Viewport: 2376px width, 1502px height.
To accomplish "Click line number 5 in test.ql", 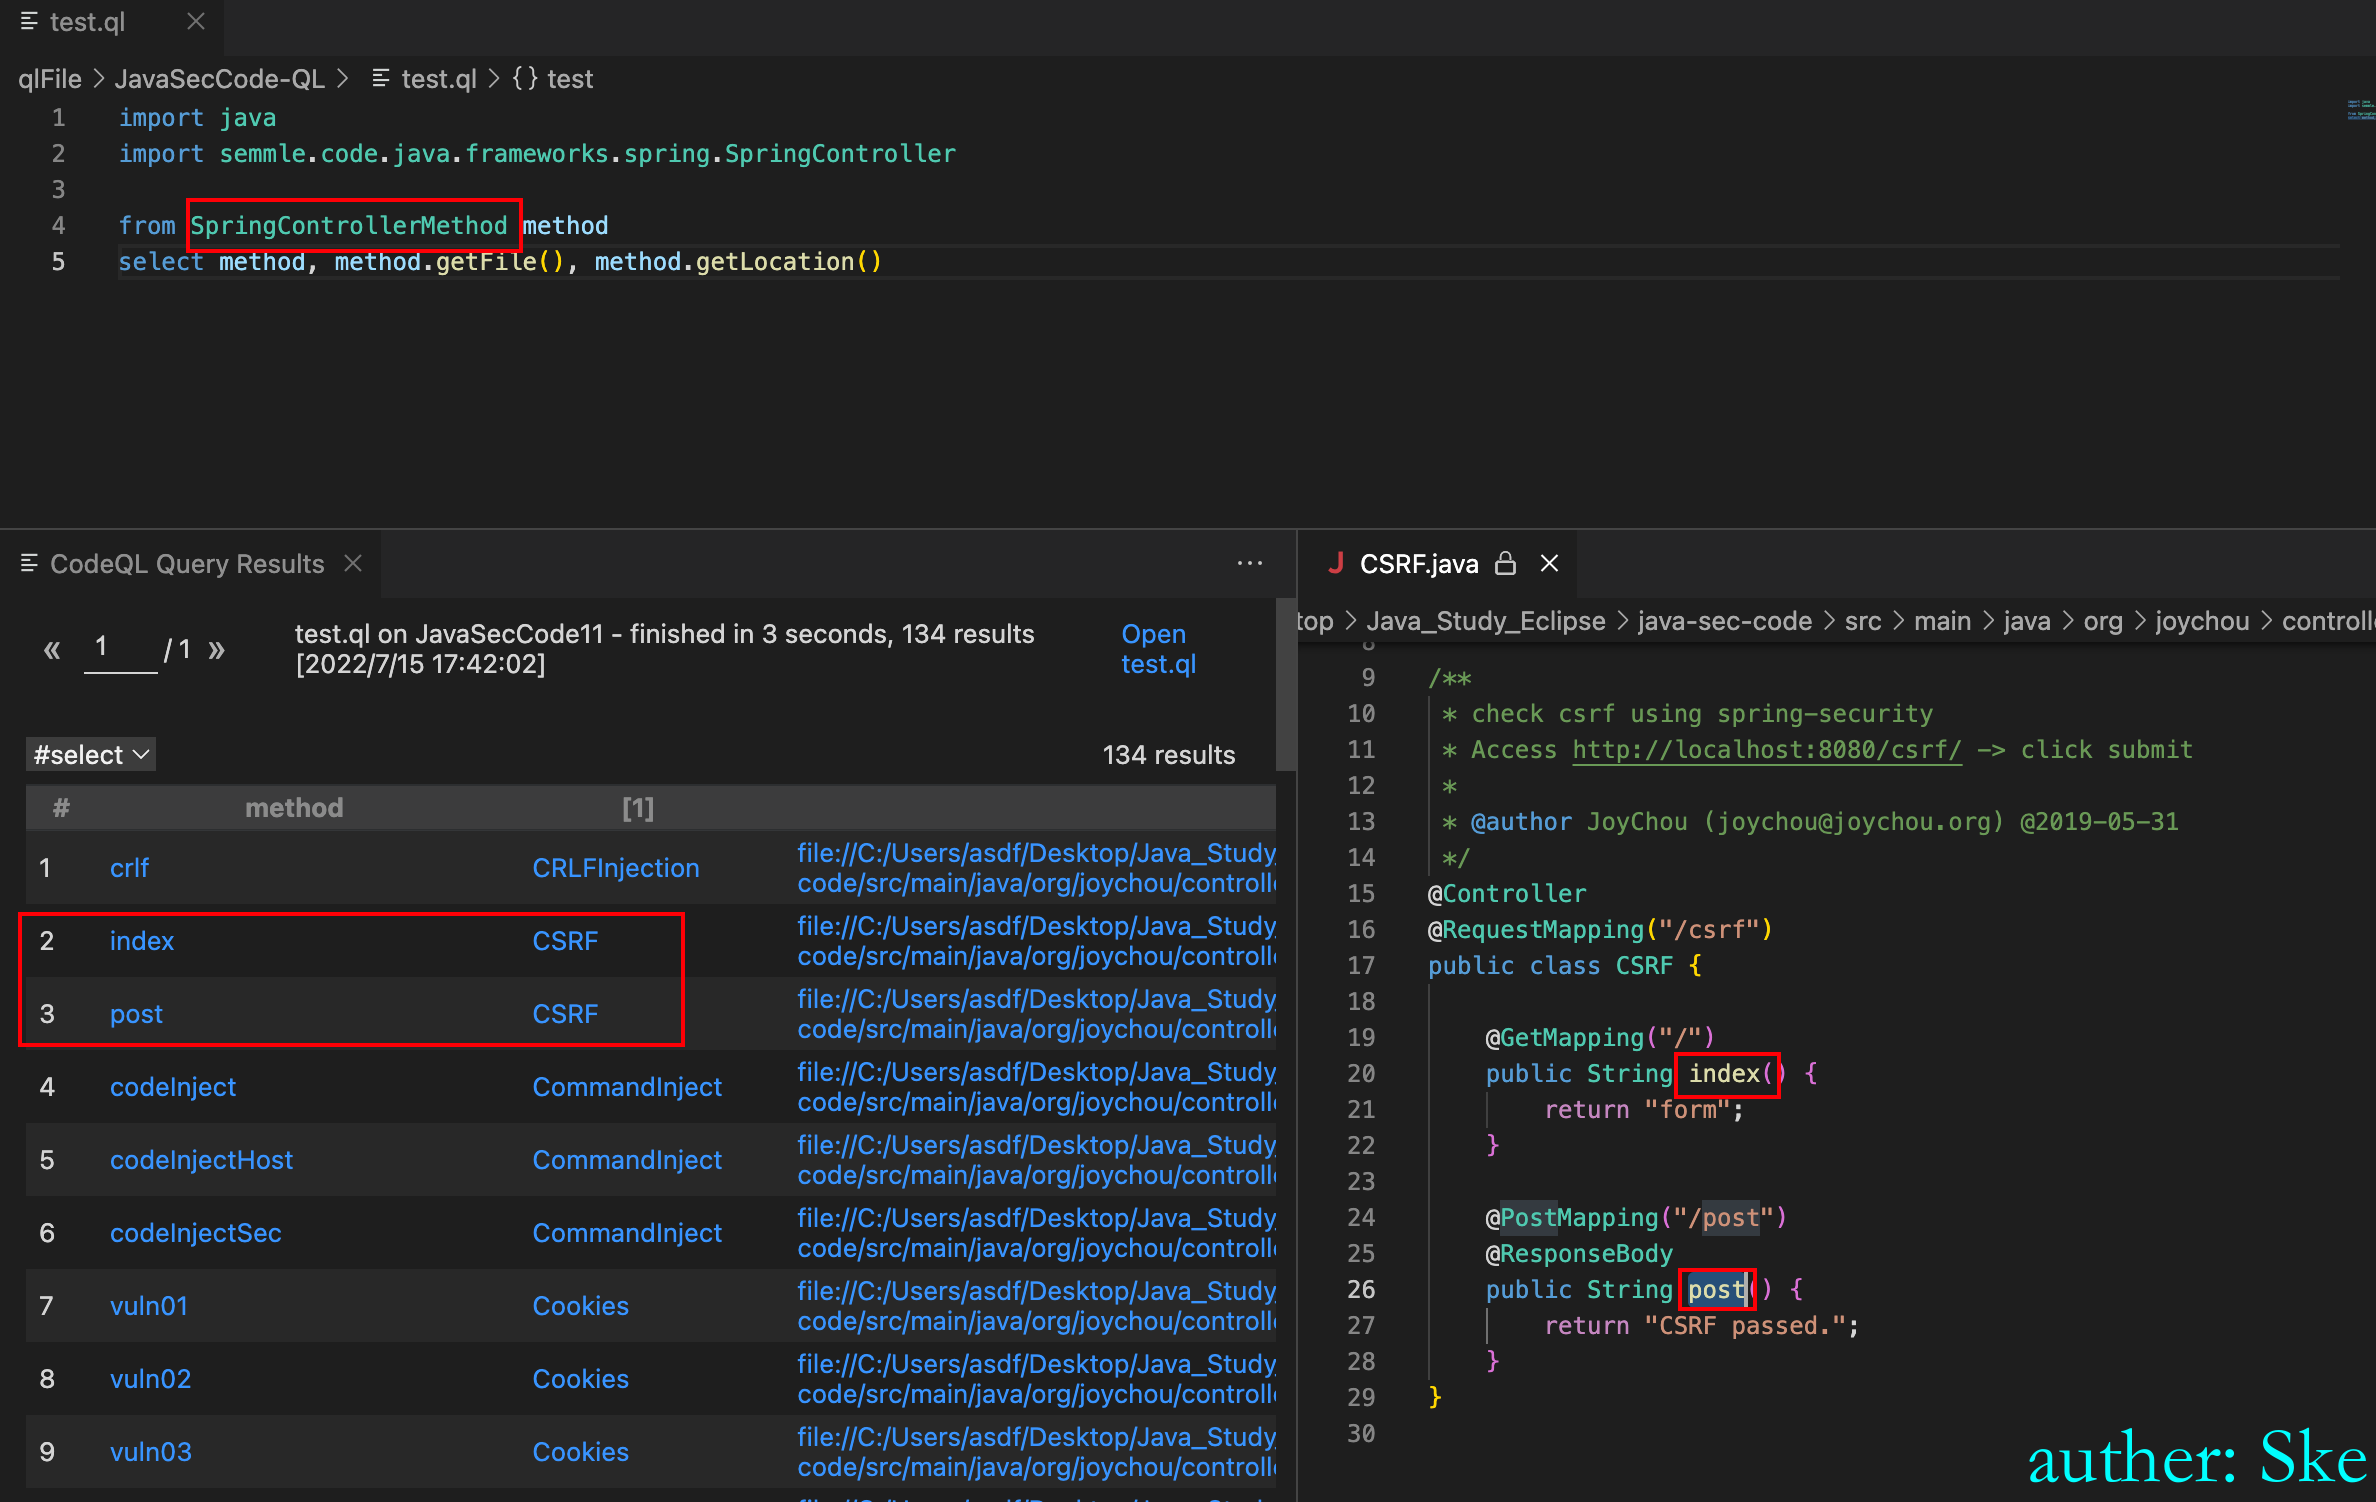I will click(x=58, y=262).
